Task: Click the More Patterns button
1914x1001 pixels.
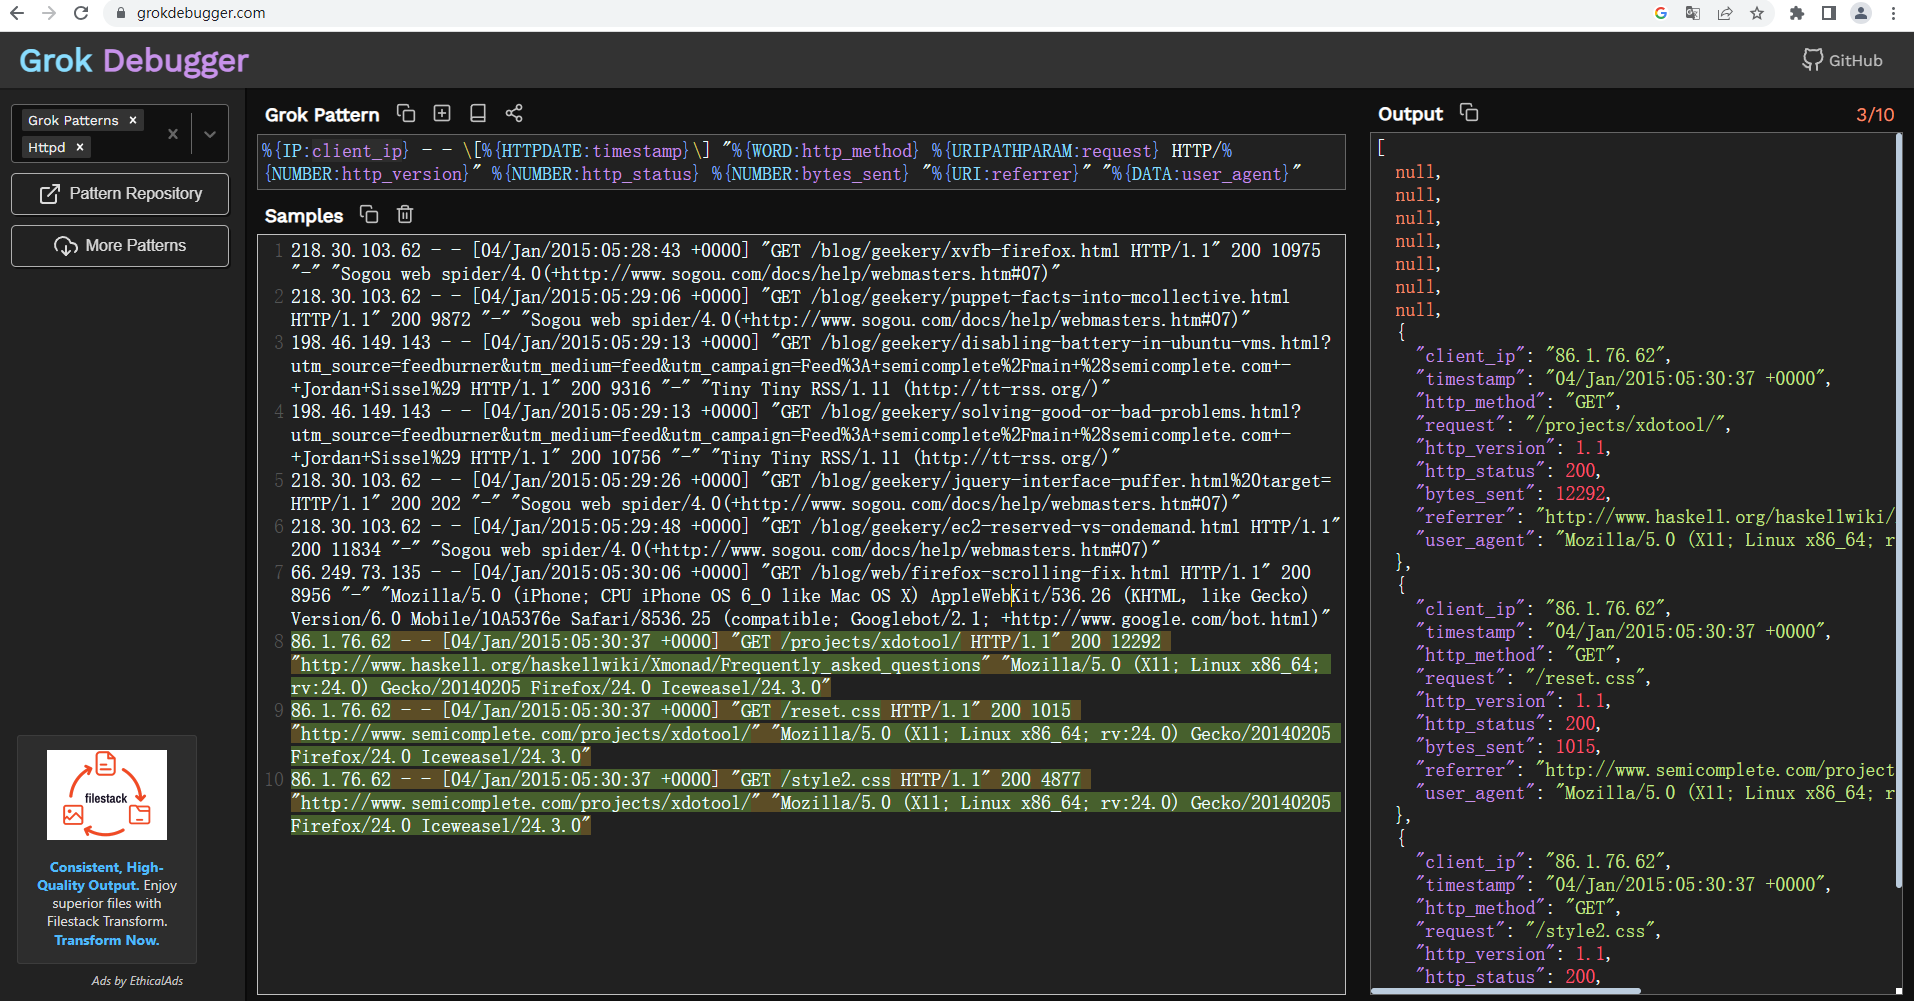Action: 120,246
